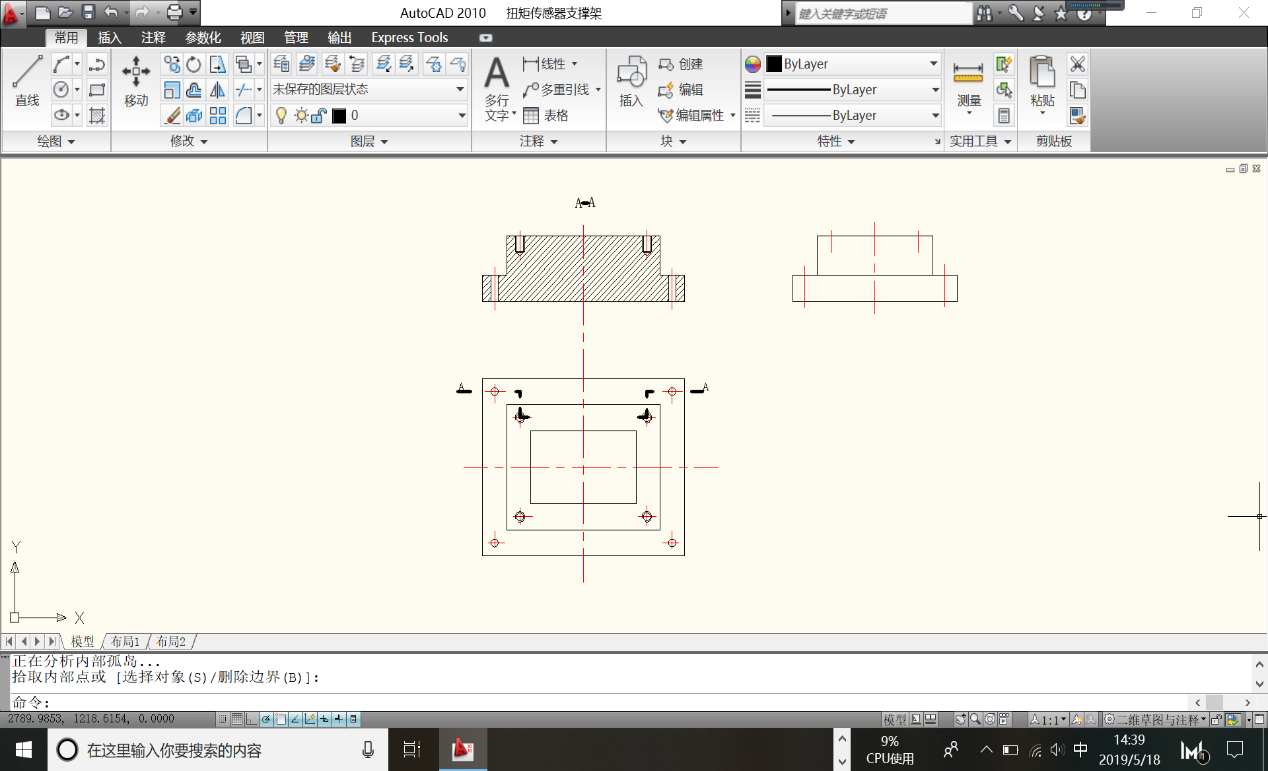
Task: Click the 表格 table button
Action: [x=546, y=116]
